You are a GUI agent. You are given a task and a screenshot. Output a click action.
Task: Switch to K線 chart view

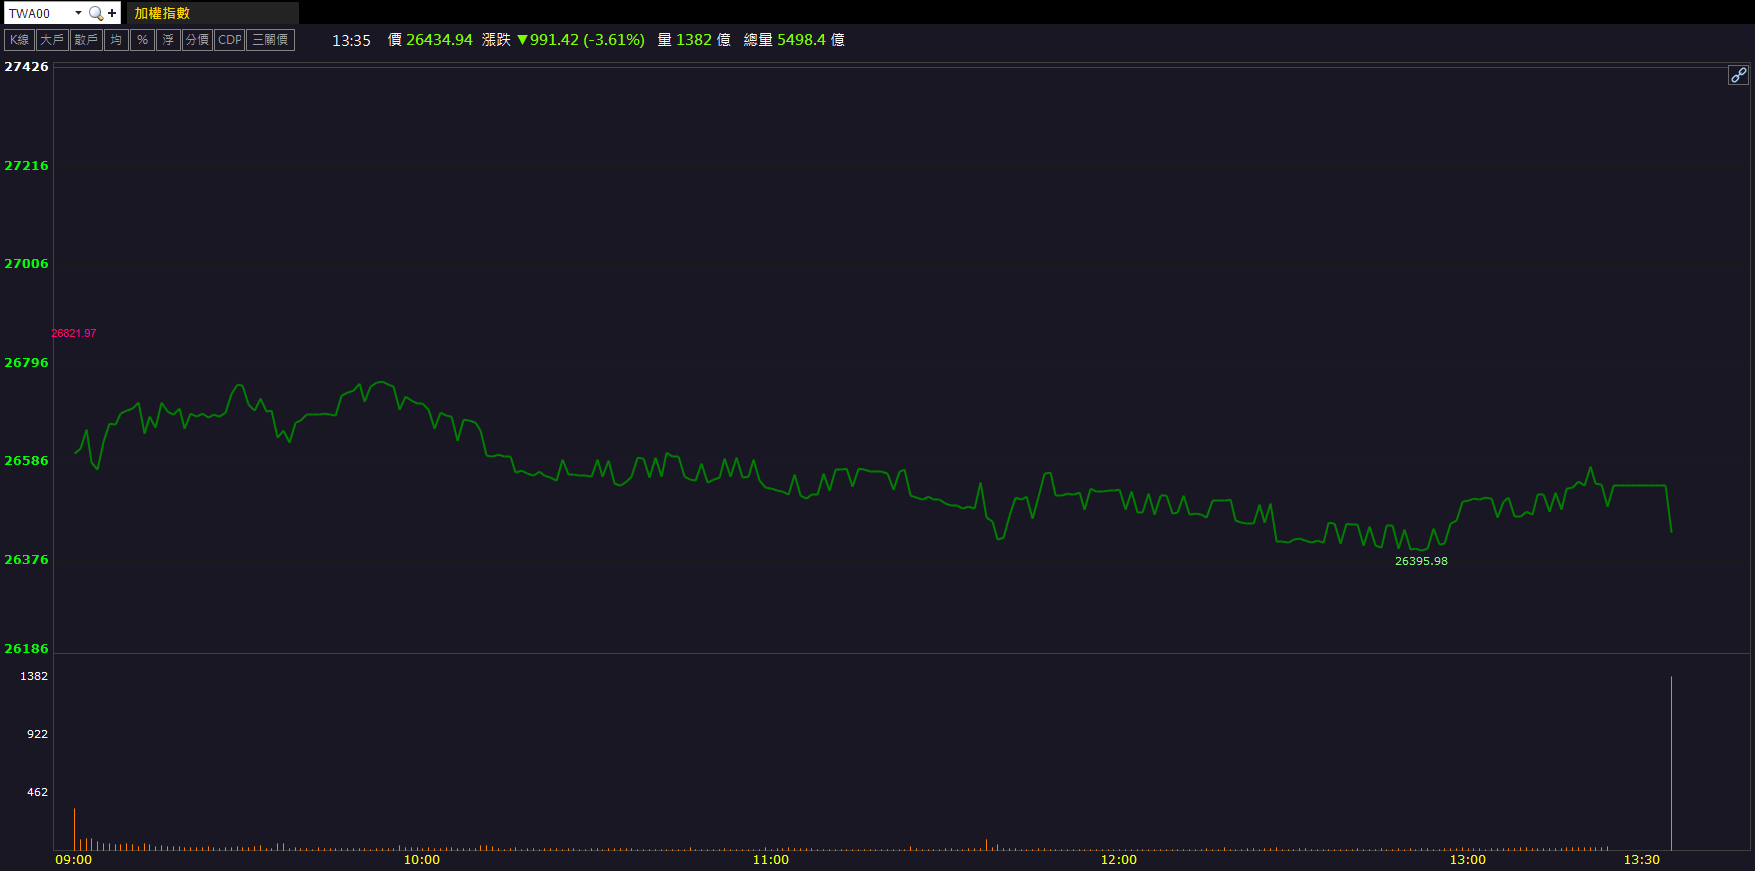(19, 40)
